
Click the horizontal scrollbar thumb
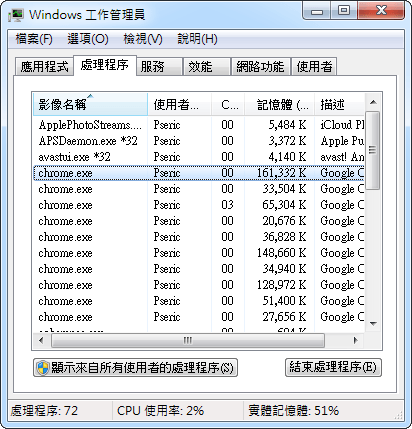pyautogui.click(x=188, y=341)
